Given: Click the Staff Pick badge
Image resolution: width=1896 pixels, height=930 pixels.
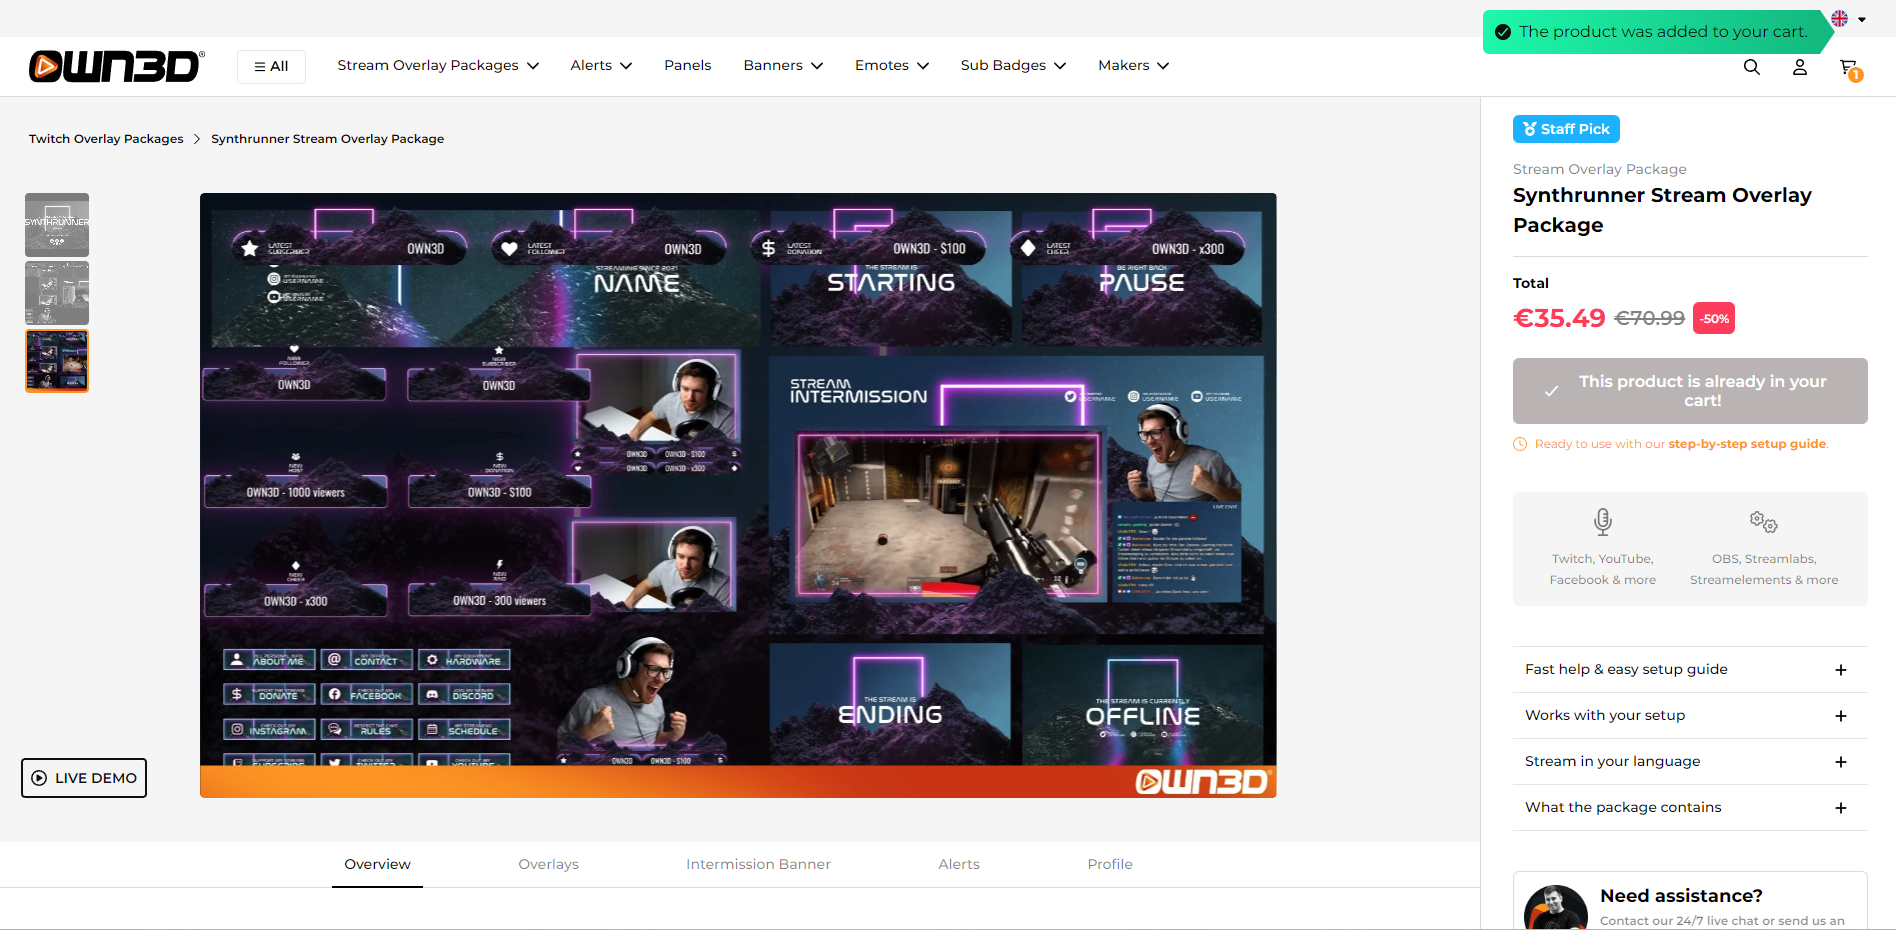Looking at the screenshot, I should pos(1566,128).
